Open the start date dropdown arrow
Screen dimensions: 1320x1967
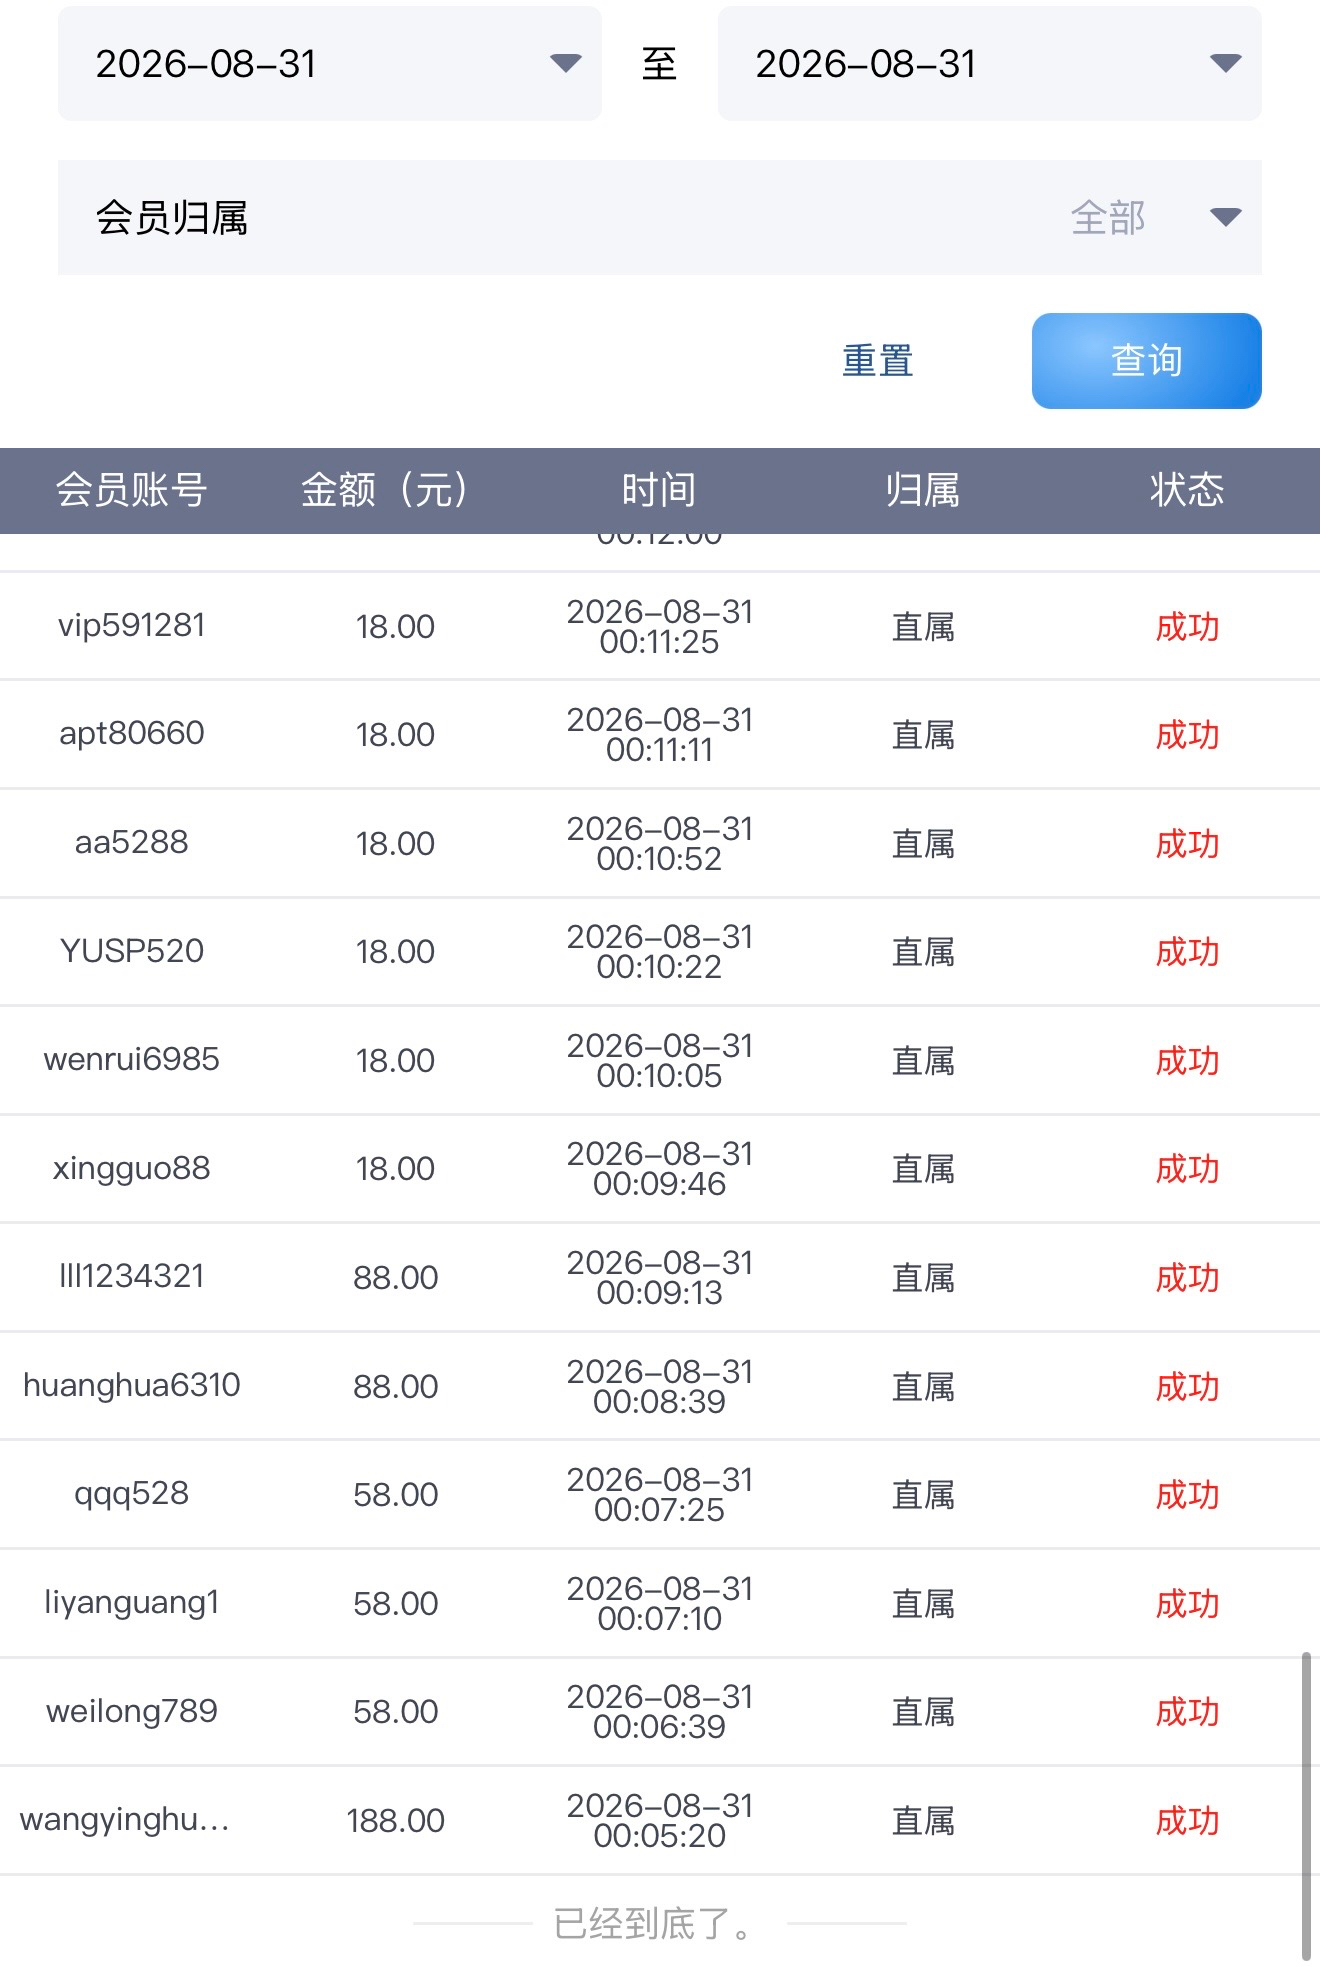pos(566,64)
